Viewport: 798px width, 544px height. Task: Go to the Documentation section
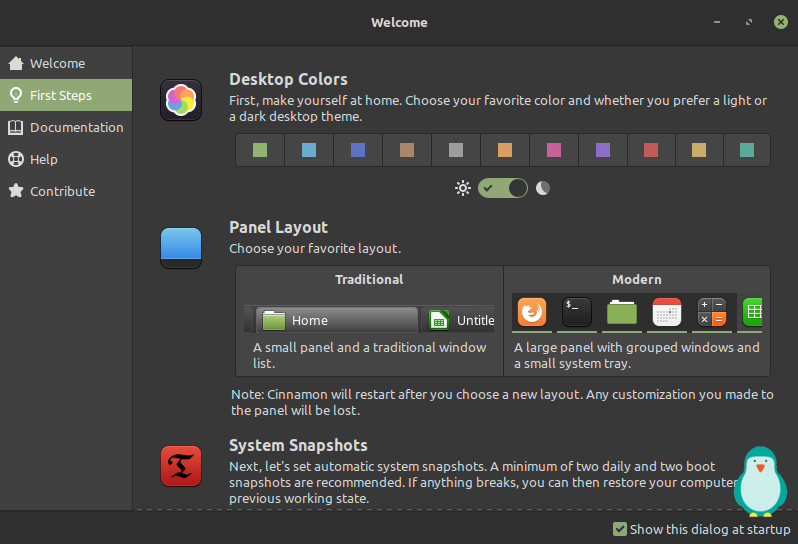(66, 127)
